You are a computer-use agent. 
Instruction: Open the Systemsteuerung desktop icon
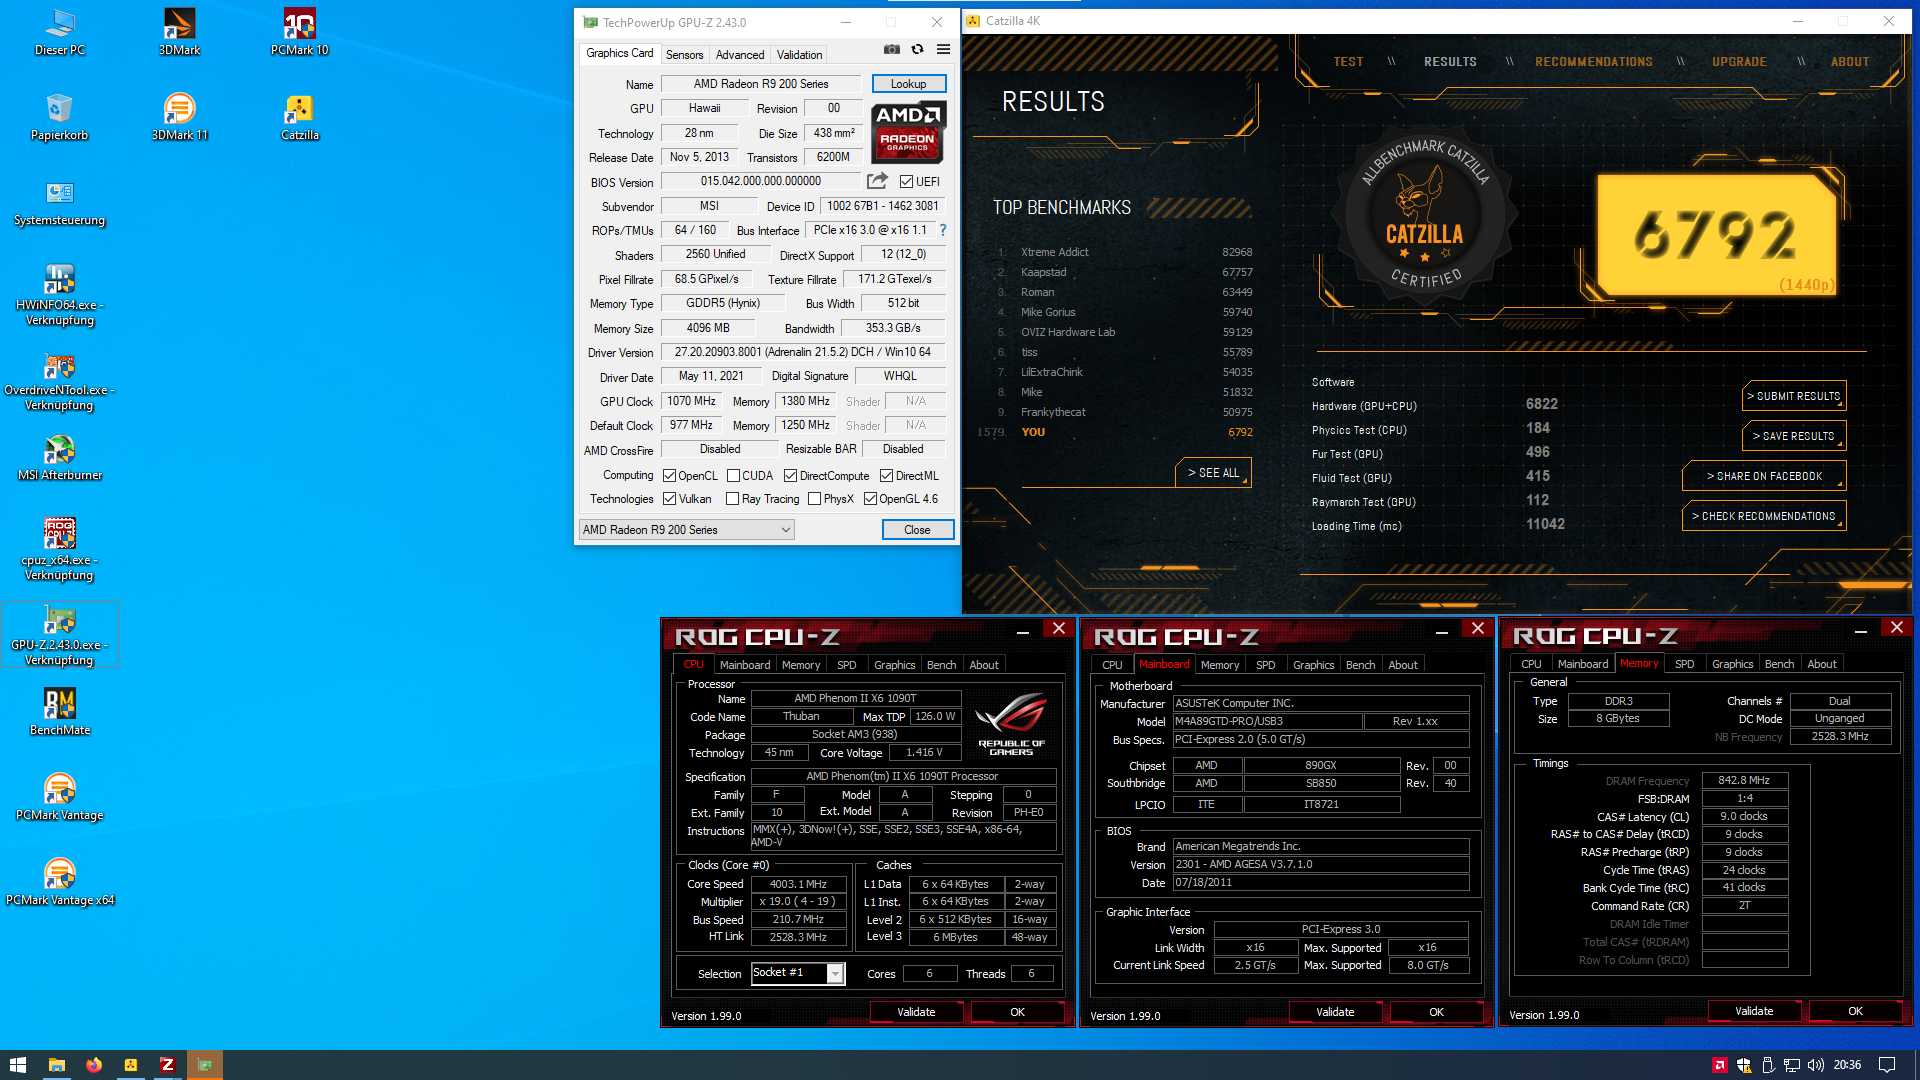60,202
